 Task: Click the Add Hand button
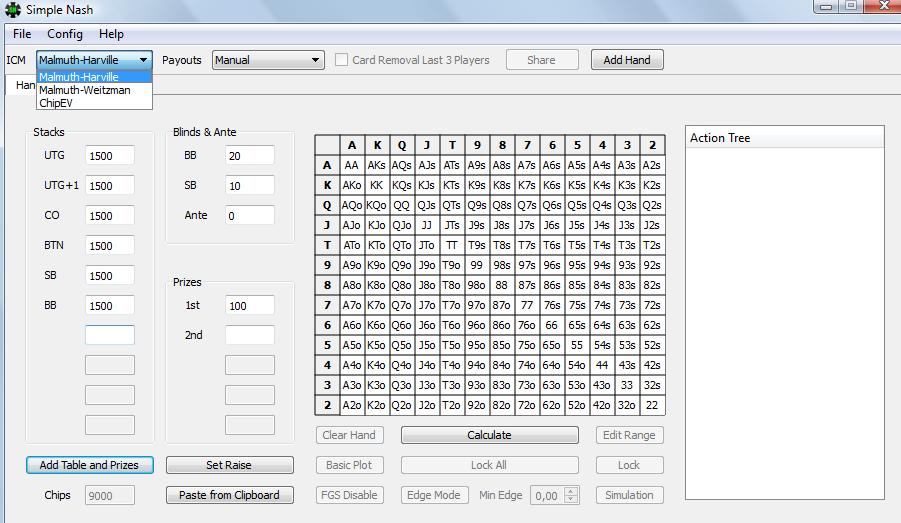click(x=627, y=60)
